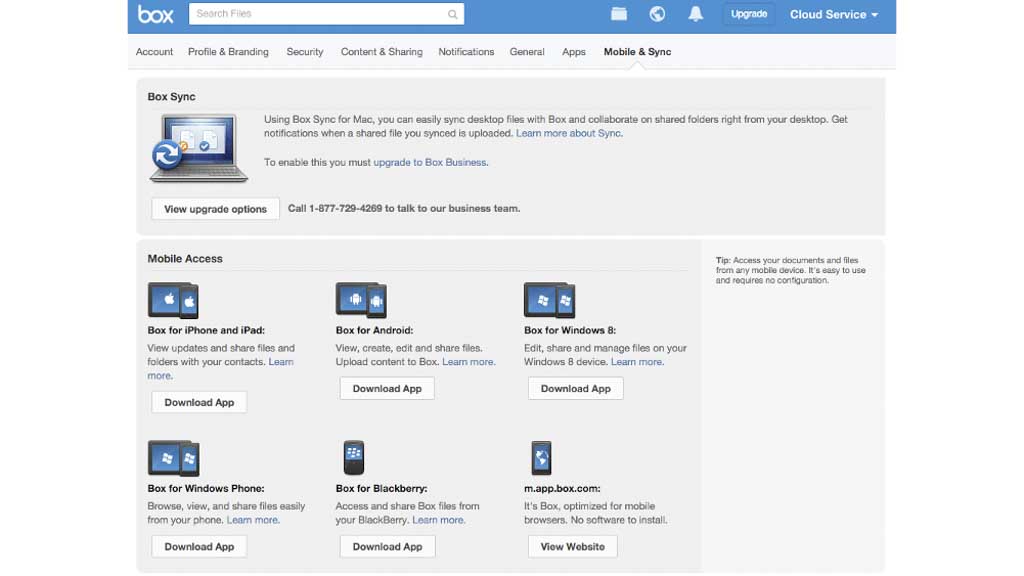
Task: Open the Content & Sharing tab
Action: (x=381, y=52)
